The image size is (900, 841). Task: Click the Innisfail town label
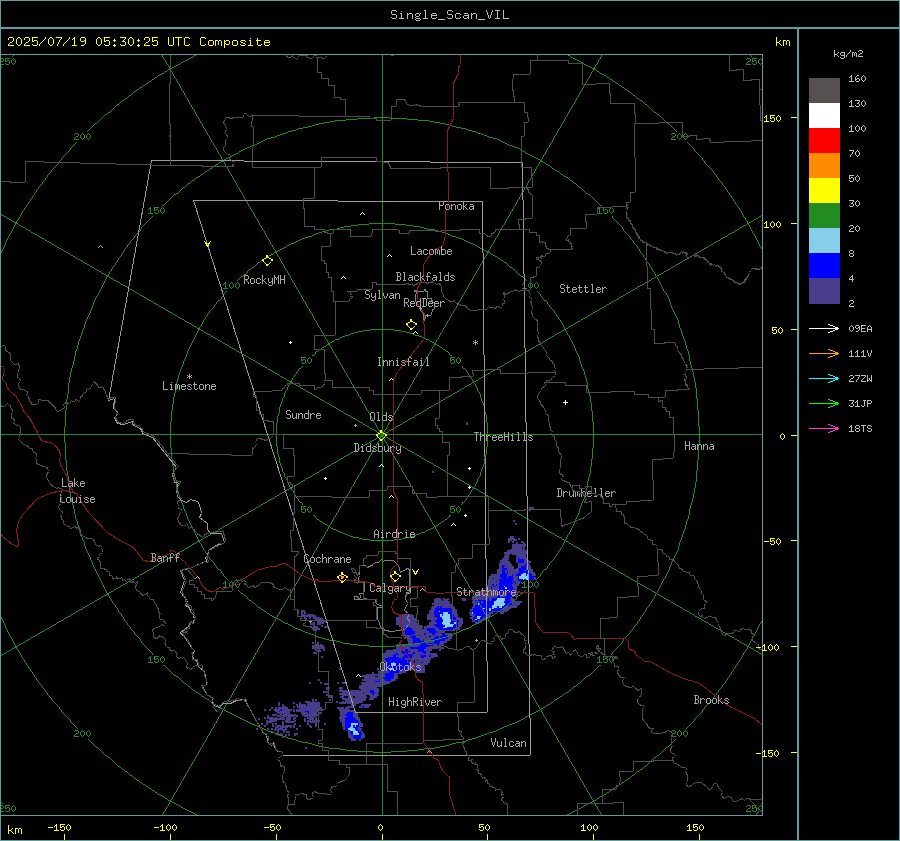click(403, 362)
